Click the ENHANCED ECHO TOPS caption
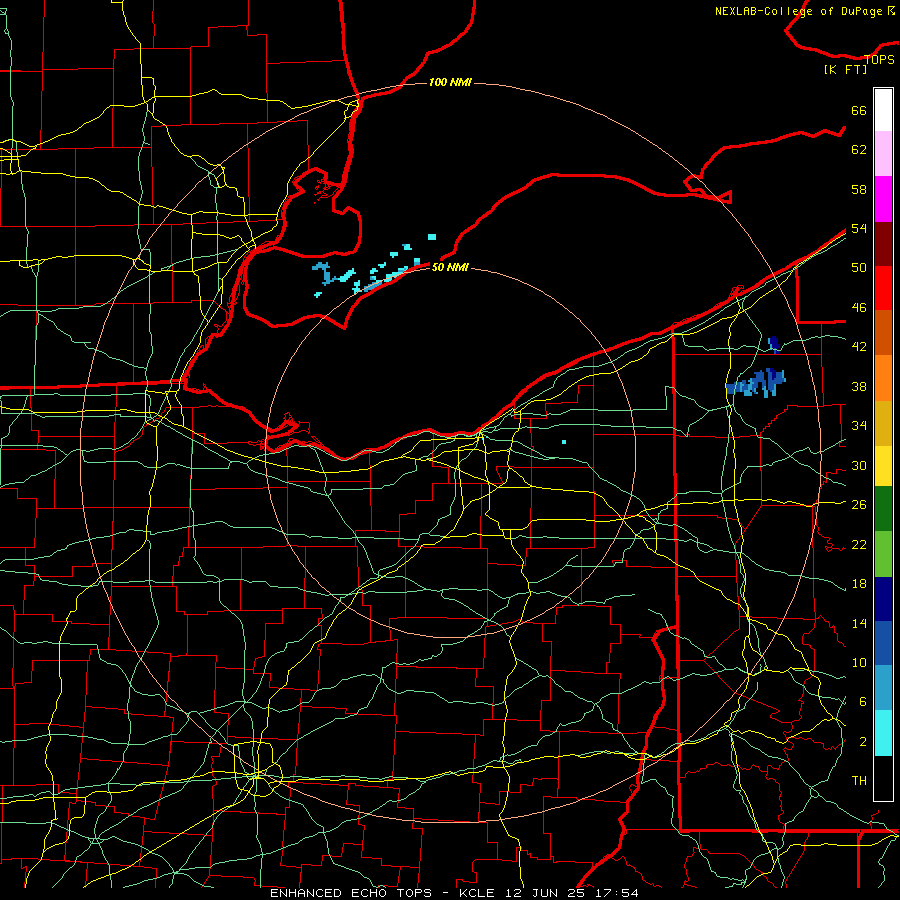 click(x=454, y=893)
